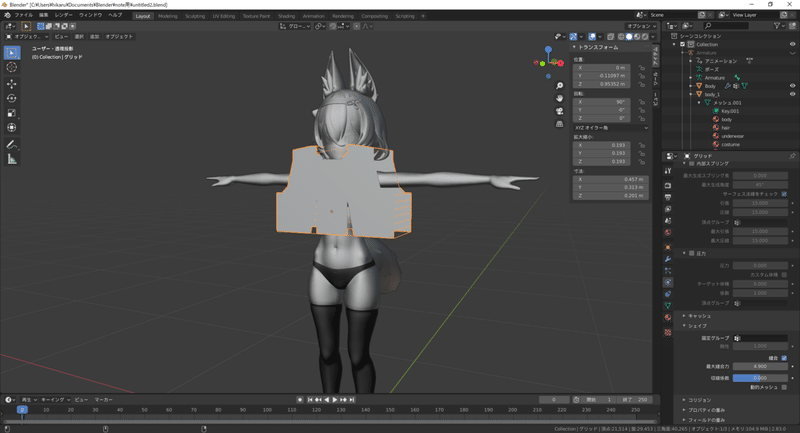Click the timeline play button
Image resolution: width=800 pixels, height=433 pixels.
click(335, 400)
